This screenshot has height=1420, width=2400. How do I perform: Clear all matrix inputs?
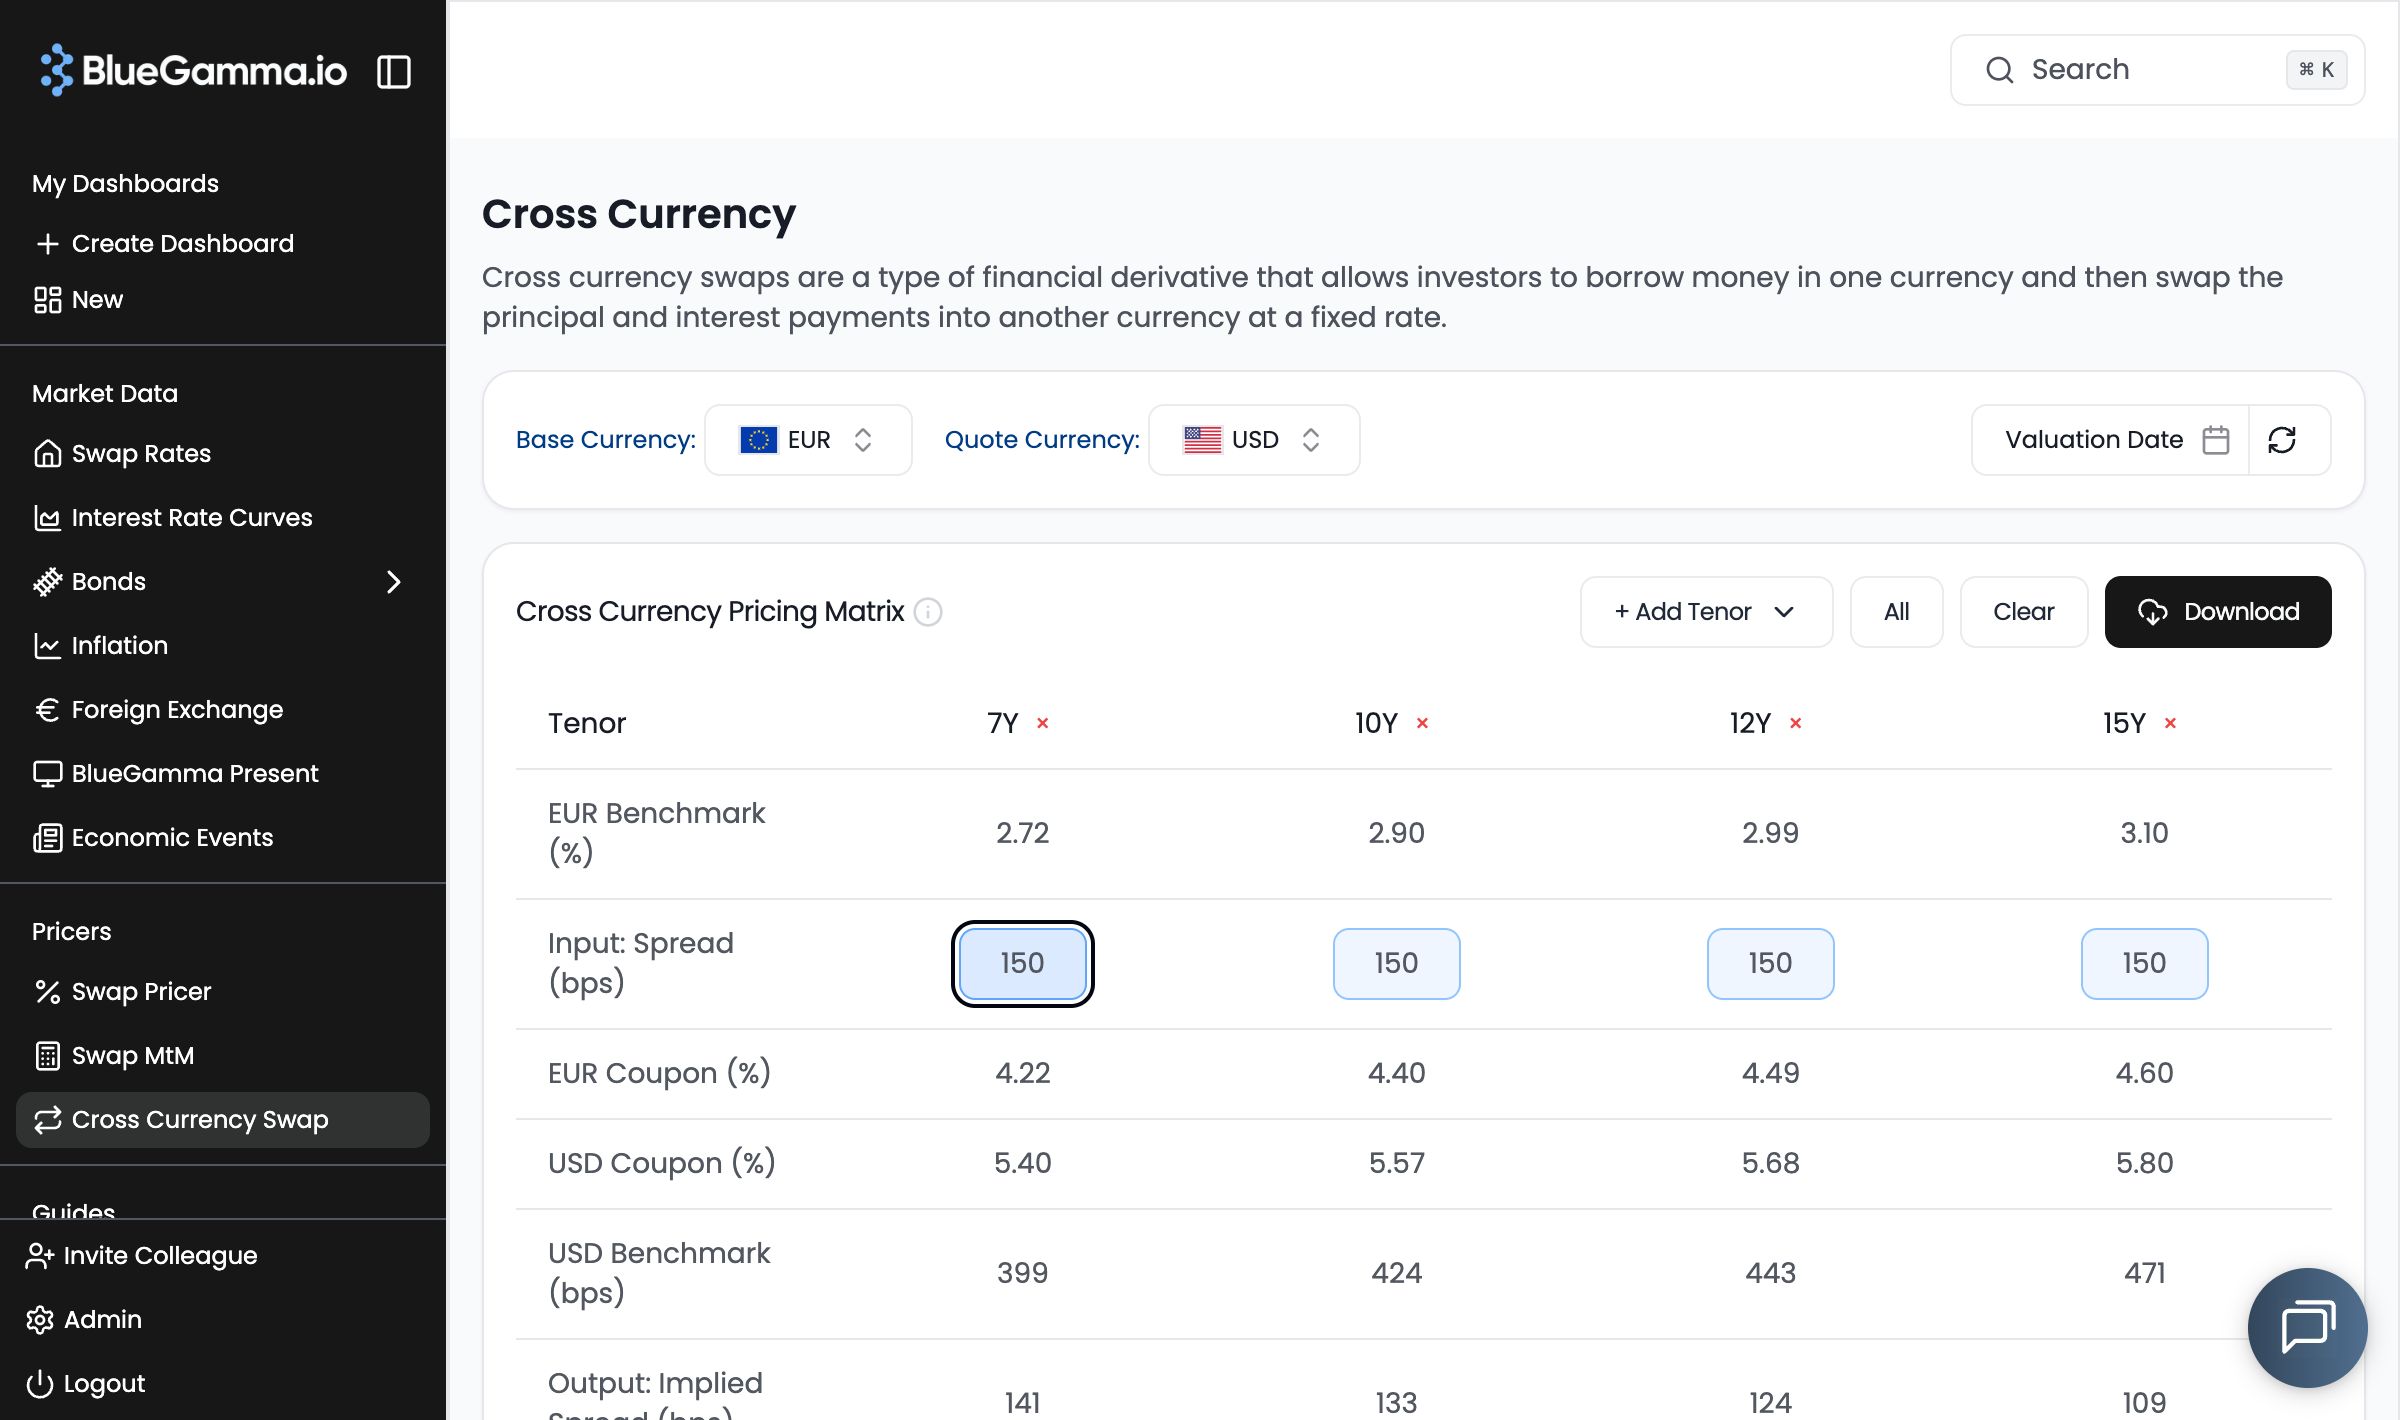point(2023,611)
